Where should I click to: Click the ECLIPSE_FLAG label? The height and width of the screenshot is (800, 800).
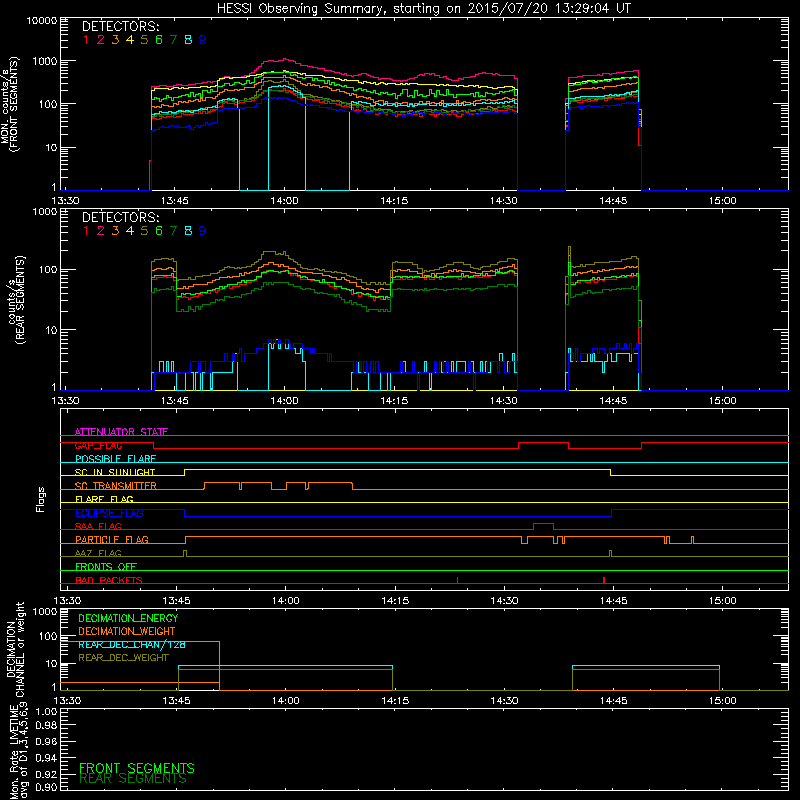[x=109, y=513]
